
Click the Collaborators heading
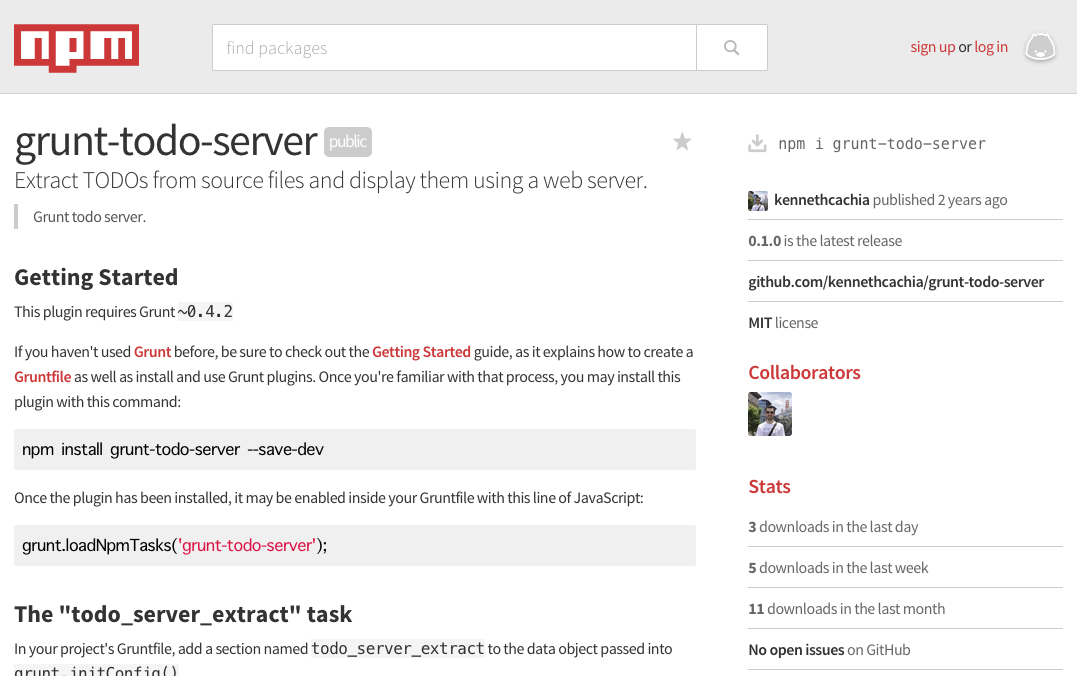click(x=804, y=372)
